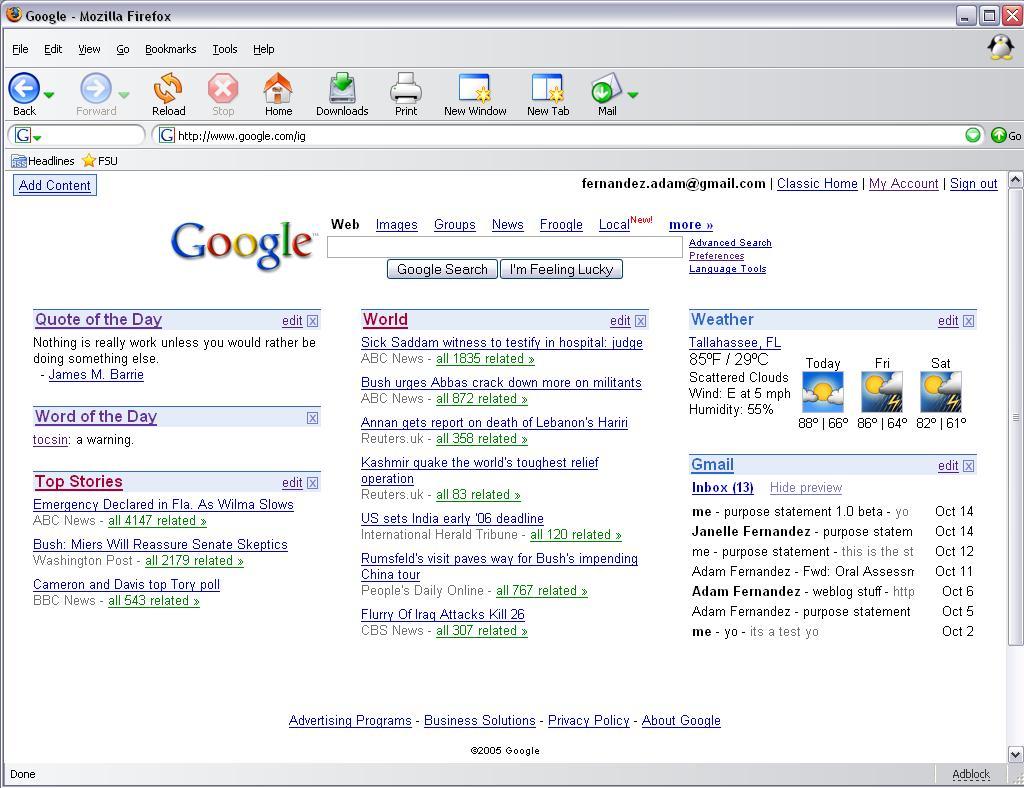Hide preview in Gmail module

[x=806, y=488]
